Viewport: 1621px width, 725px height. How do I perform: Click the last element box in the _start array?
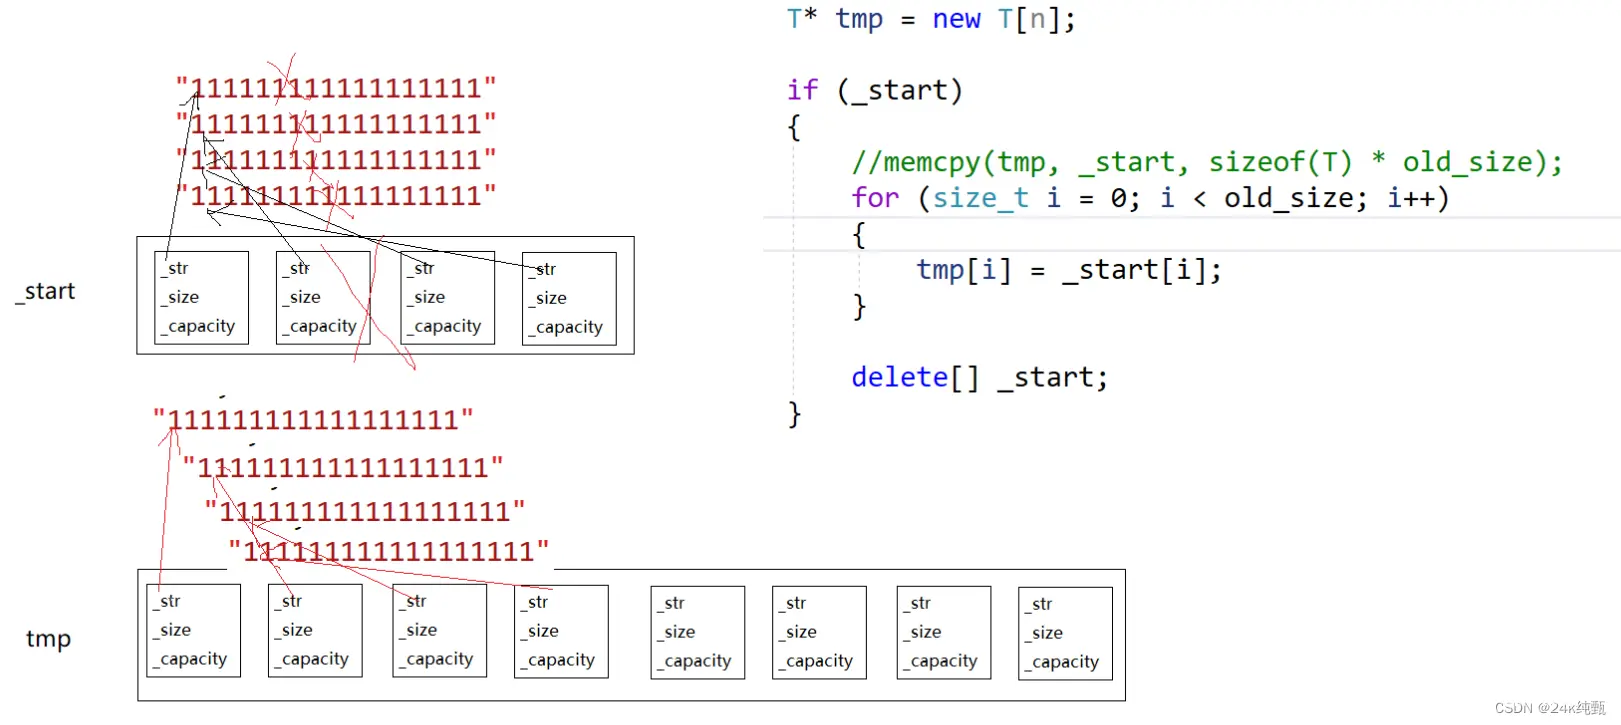pos(569,299)
